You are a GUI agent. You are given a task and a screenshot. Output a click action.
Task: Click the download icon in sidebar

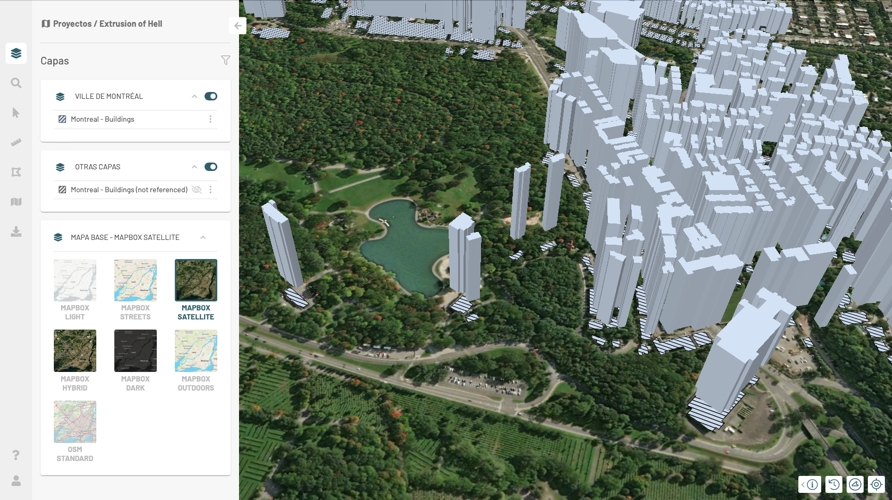coord(16,232)
